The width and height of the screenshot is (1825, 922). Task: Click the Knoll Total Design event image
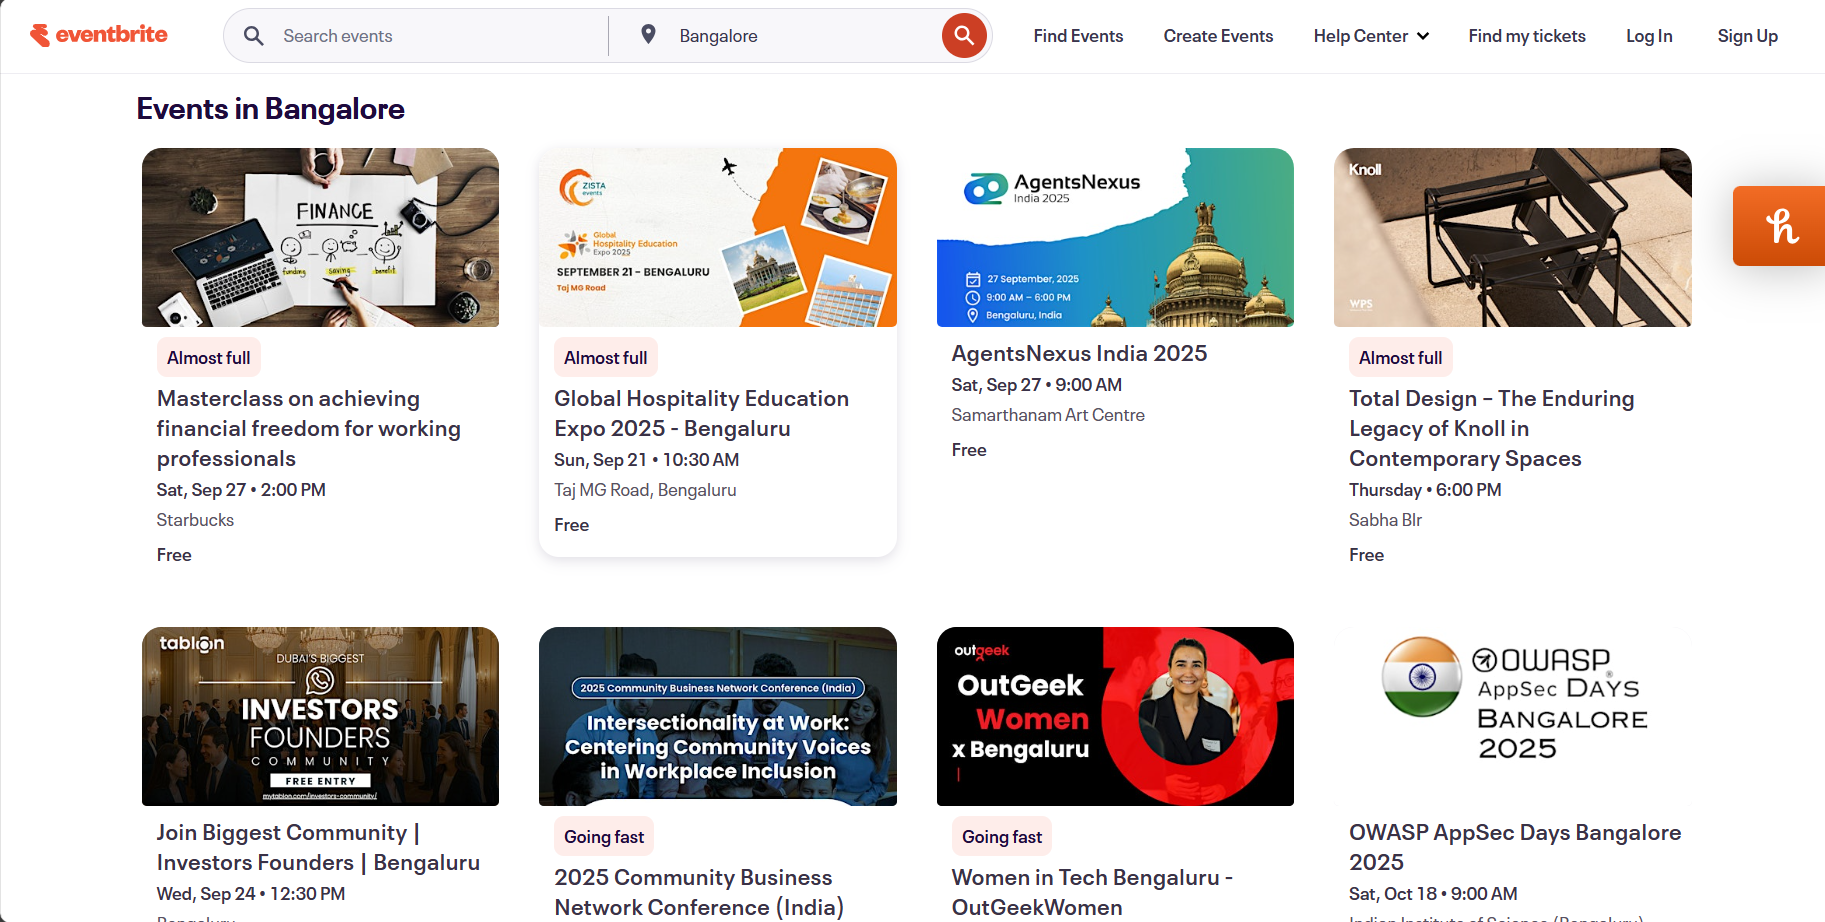click(x=1512, y=237)
